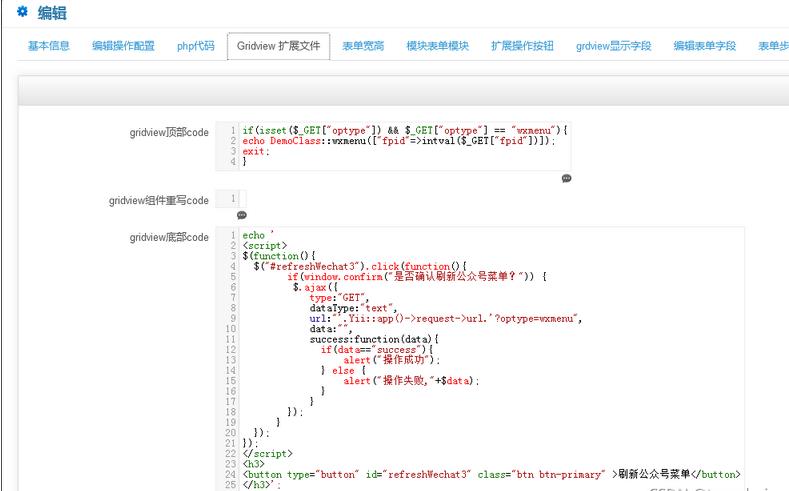Click comment icon below gridview顶部code editor
Image resolution: width=789 pixels, height=491 pixels.
pyautogui.click(x=566, y=178)
